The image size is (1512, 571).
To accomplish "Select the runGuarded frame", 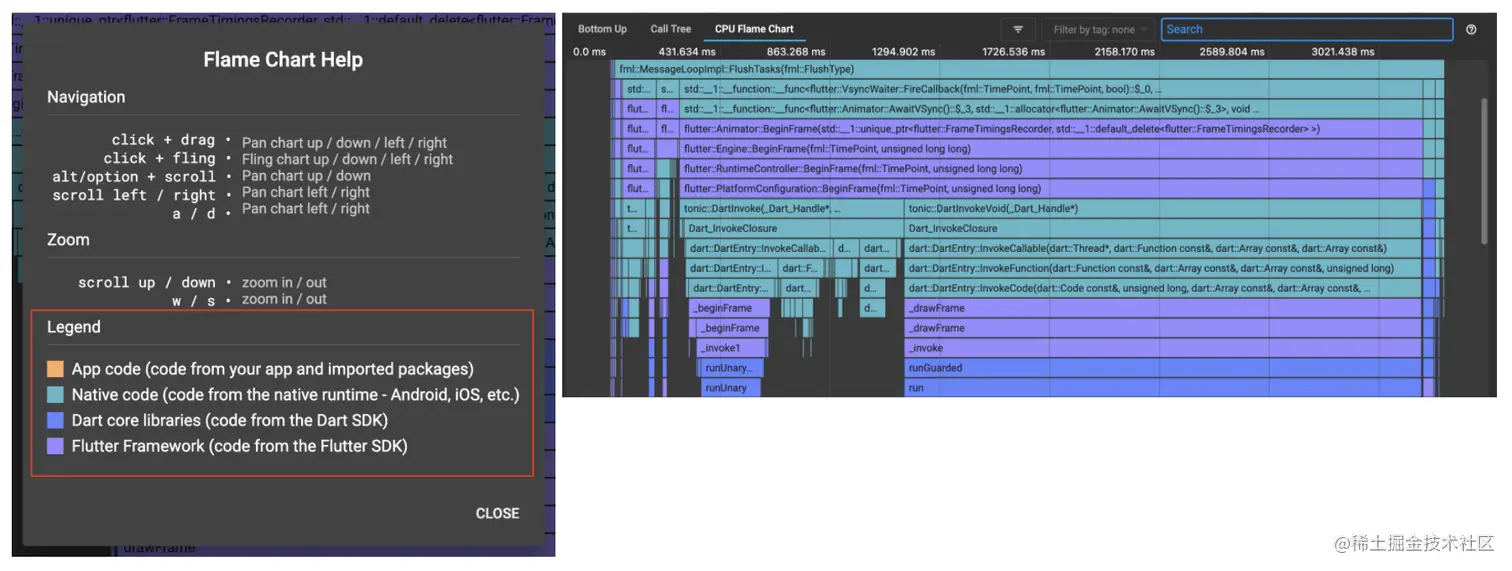I will [x=1163, y=369].
